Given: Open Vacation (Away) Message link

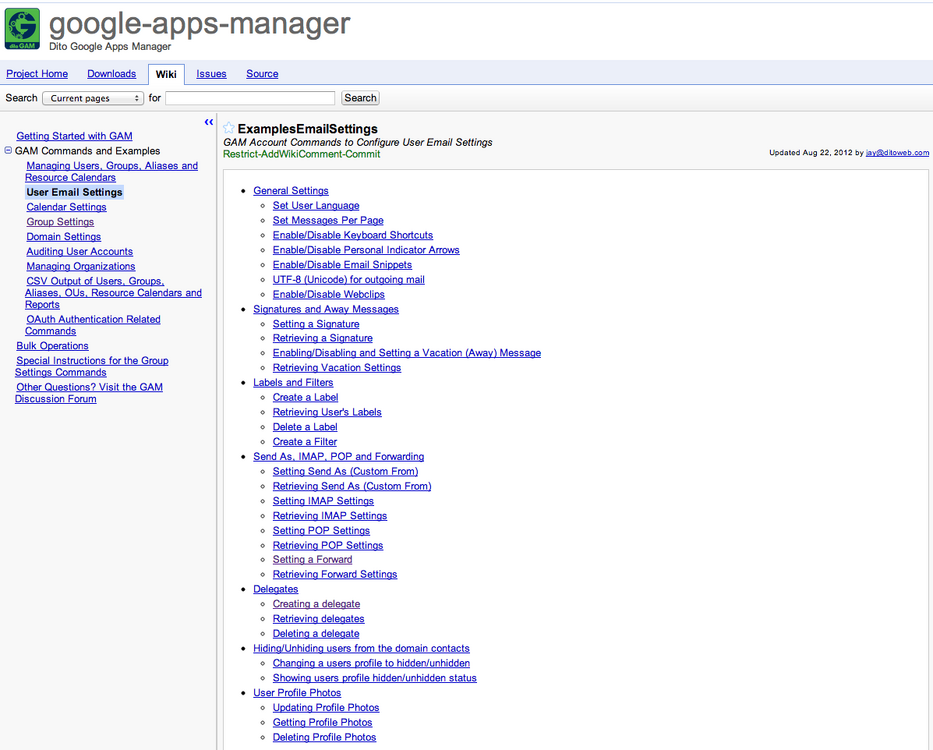Looking at the screenshot, I should (407, 353).
